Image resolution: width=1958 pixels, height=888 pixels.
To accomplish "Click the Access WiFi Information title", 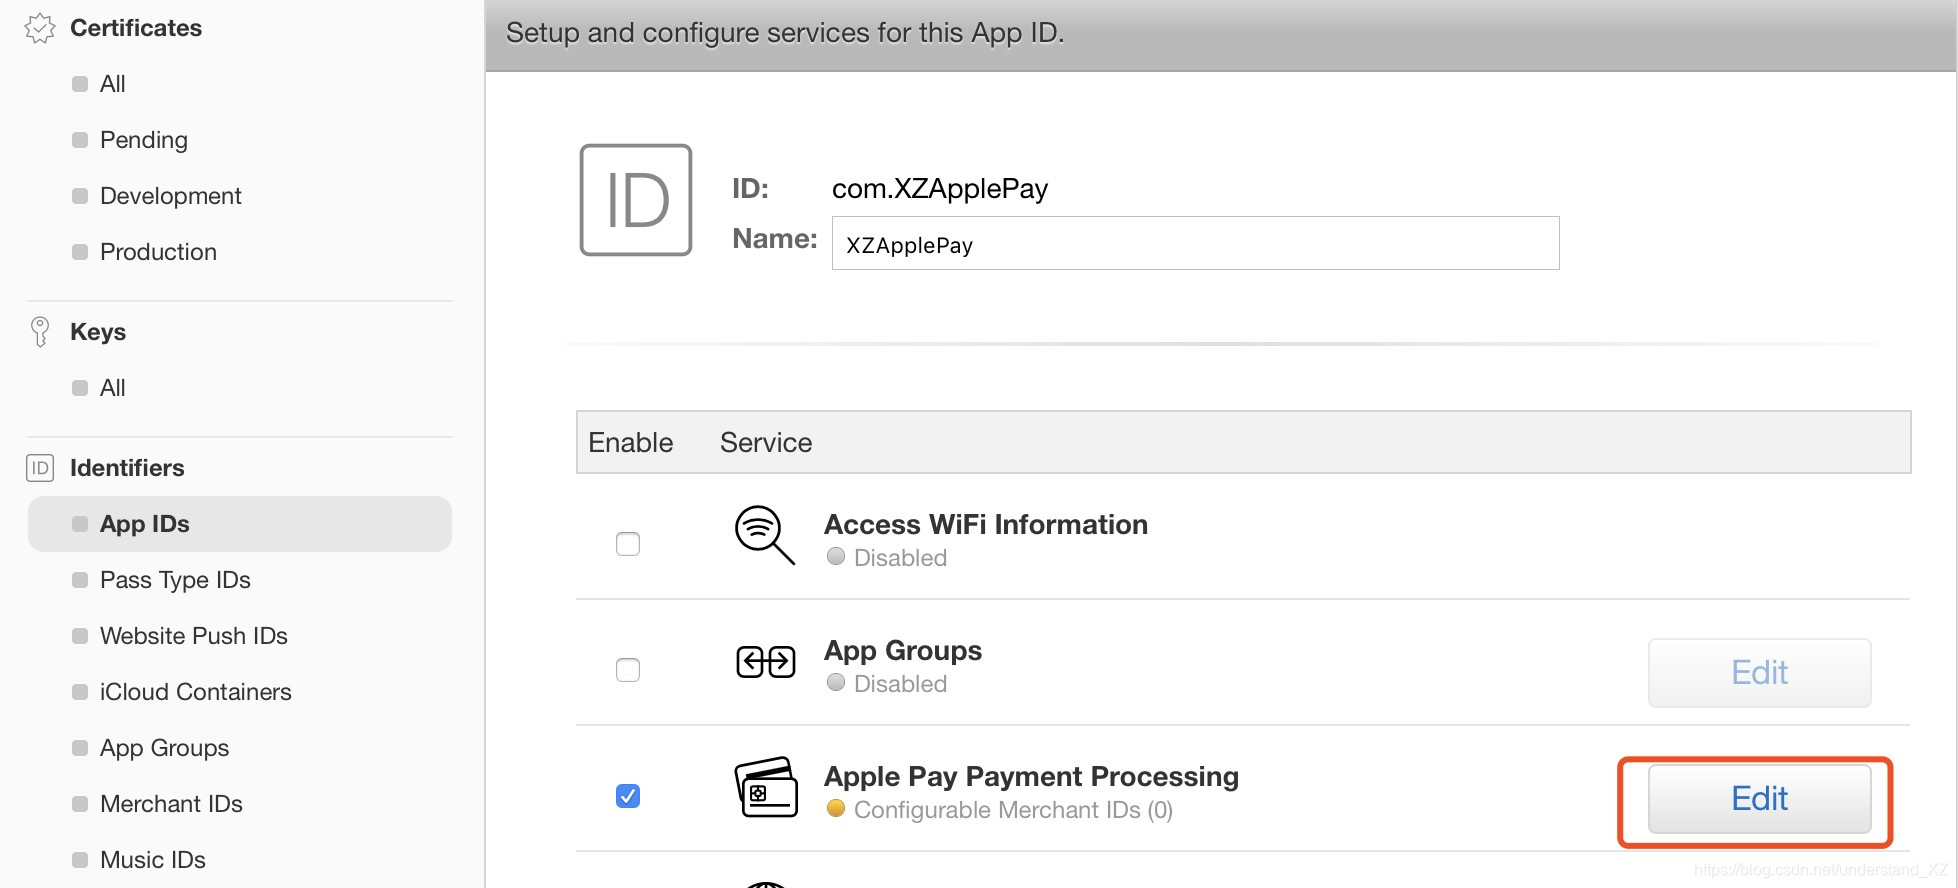I will pos(986,524).
